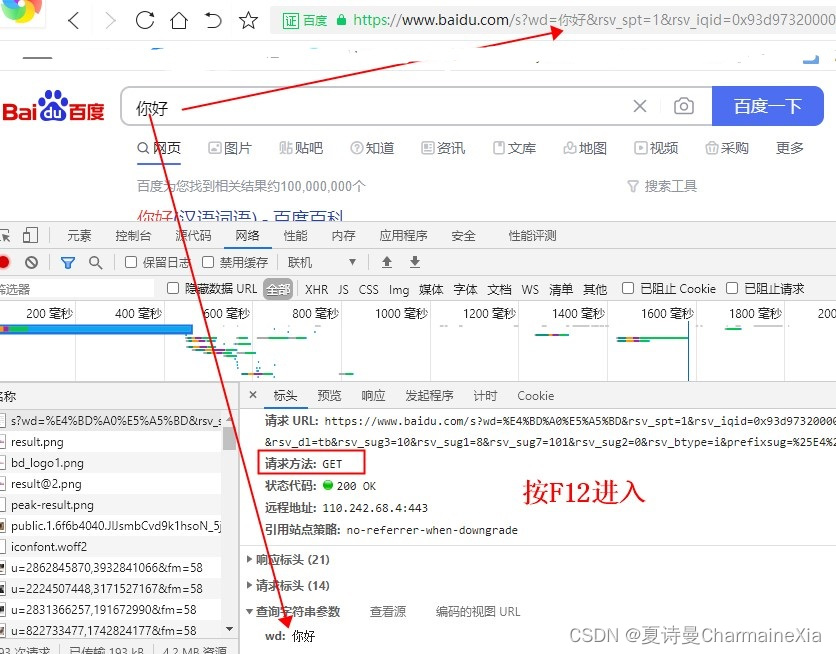Close the request details panel

coord(253,395)
